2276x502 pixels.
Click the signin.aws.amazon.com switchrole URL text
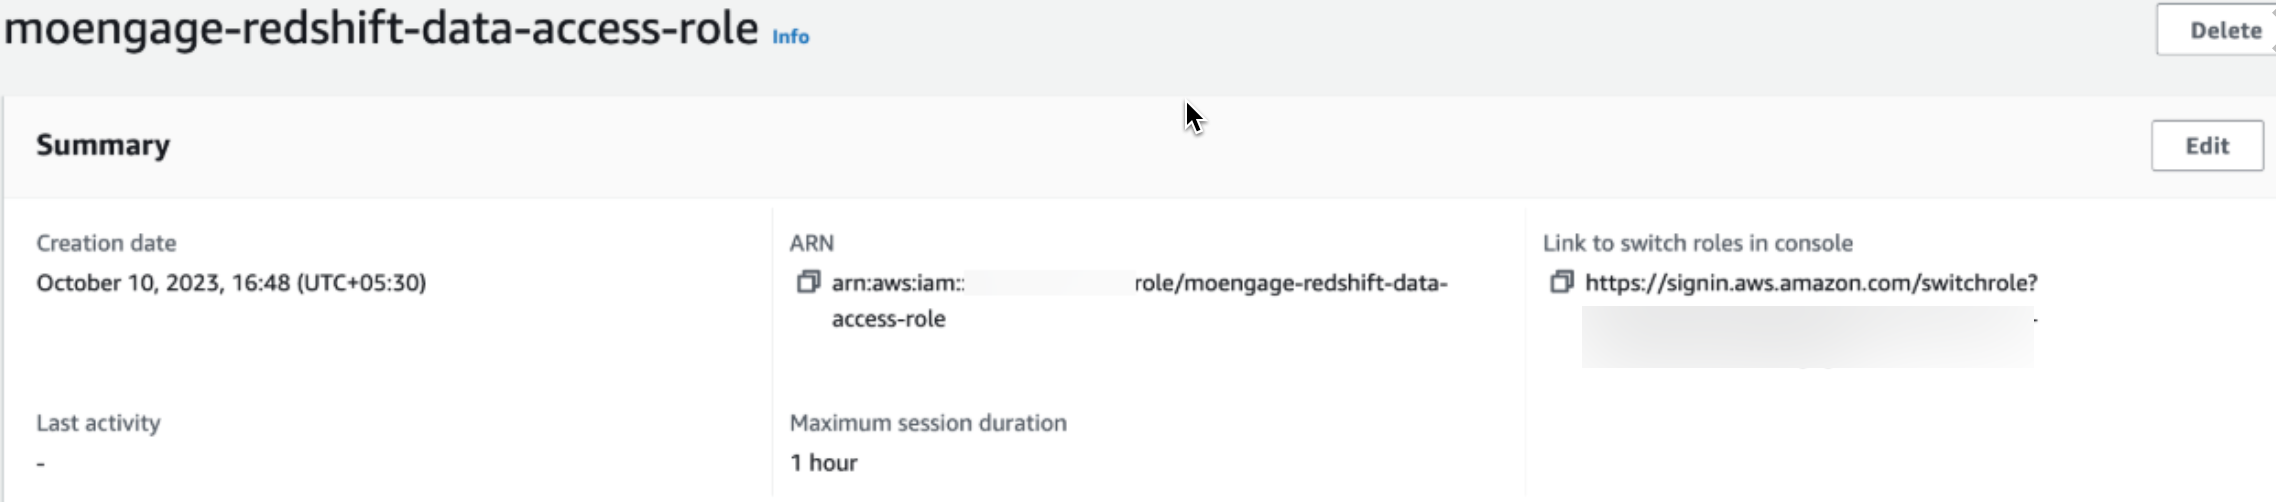click(1810, 283)
